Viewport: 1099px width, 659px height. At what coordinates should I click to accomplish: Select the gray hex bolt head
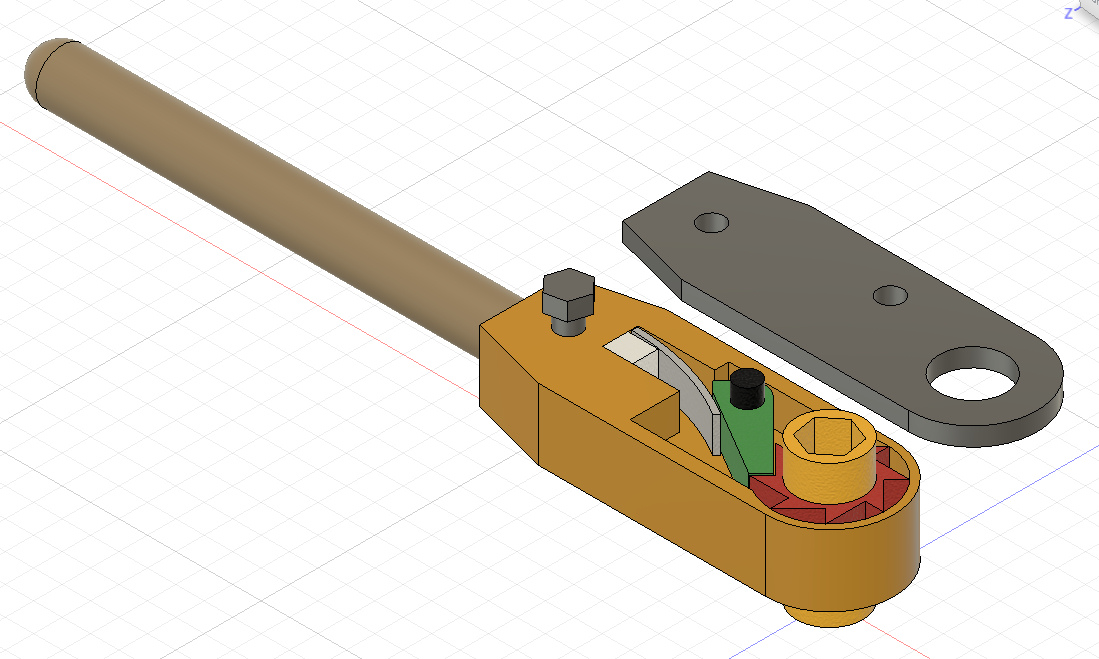(x=568, y=294)
